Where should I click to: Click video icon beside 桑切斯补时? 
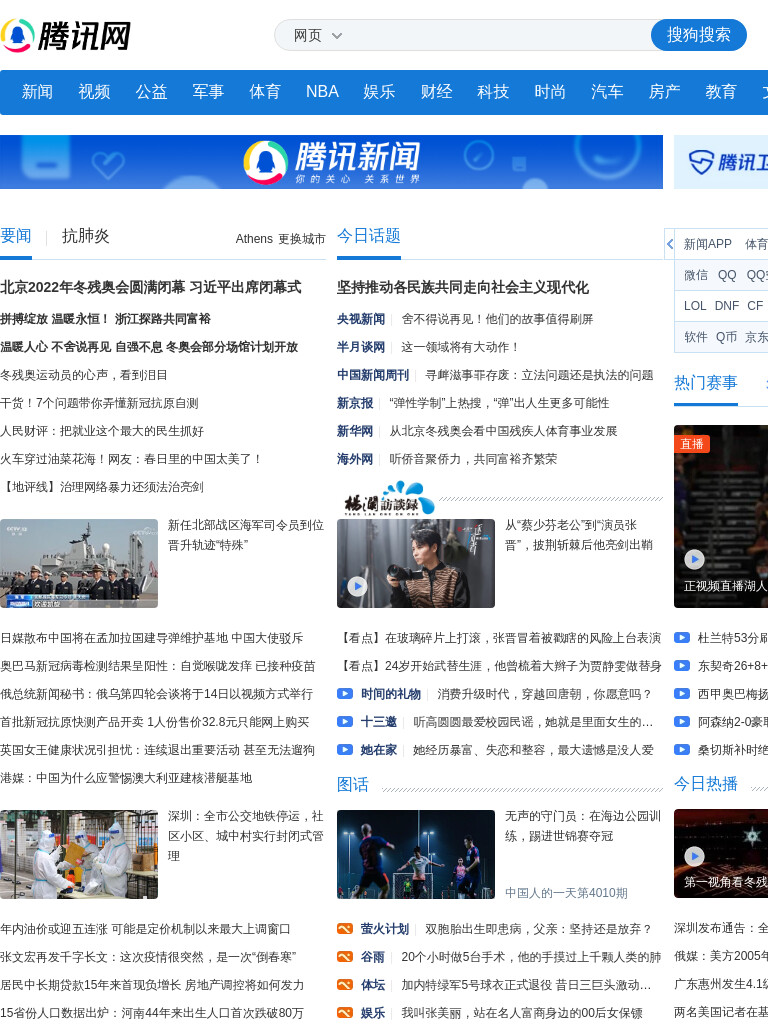coord(682,750)
